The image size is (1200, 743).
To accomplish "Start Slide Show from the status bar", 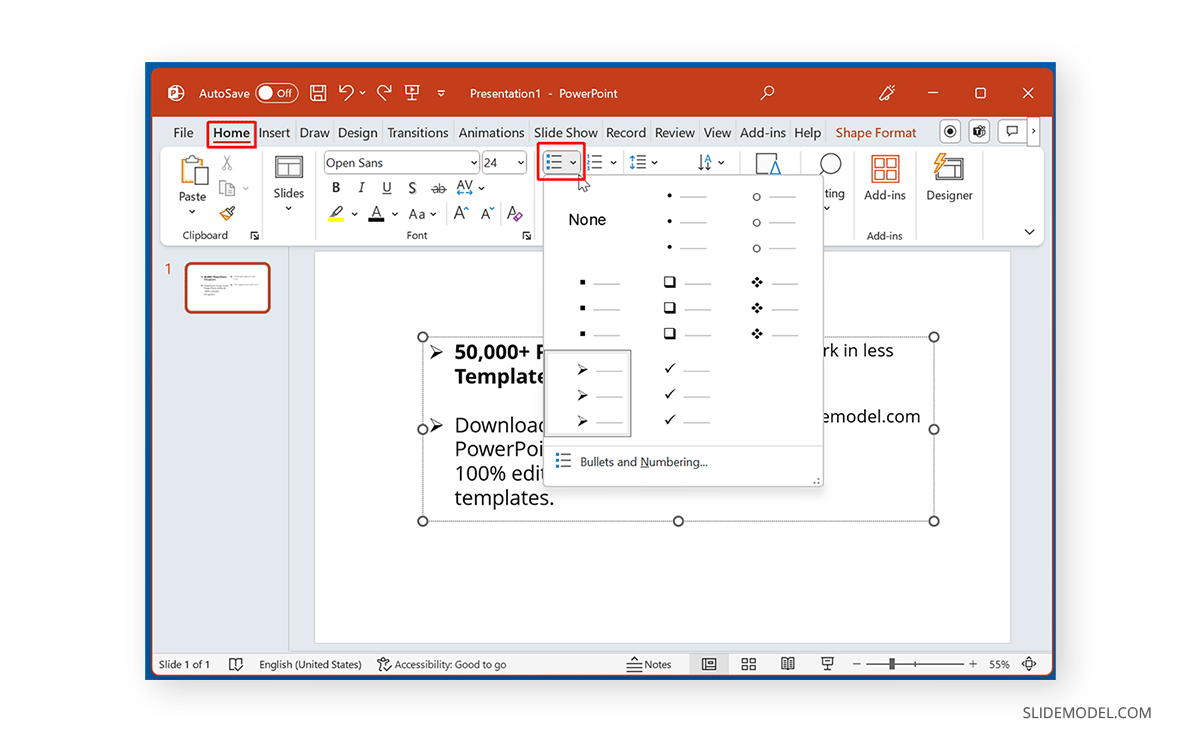I will coord(827,663).
